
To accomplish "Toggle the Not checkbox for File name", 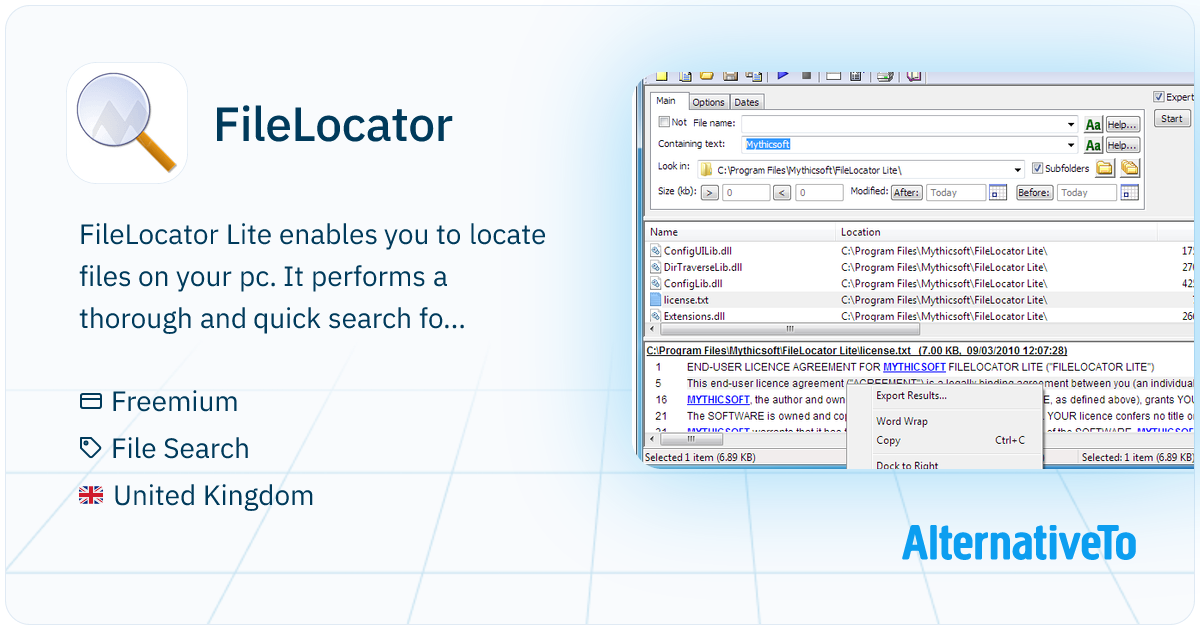I will pos(665,122).
